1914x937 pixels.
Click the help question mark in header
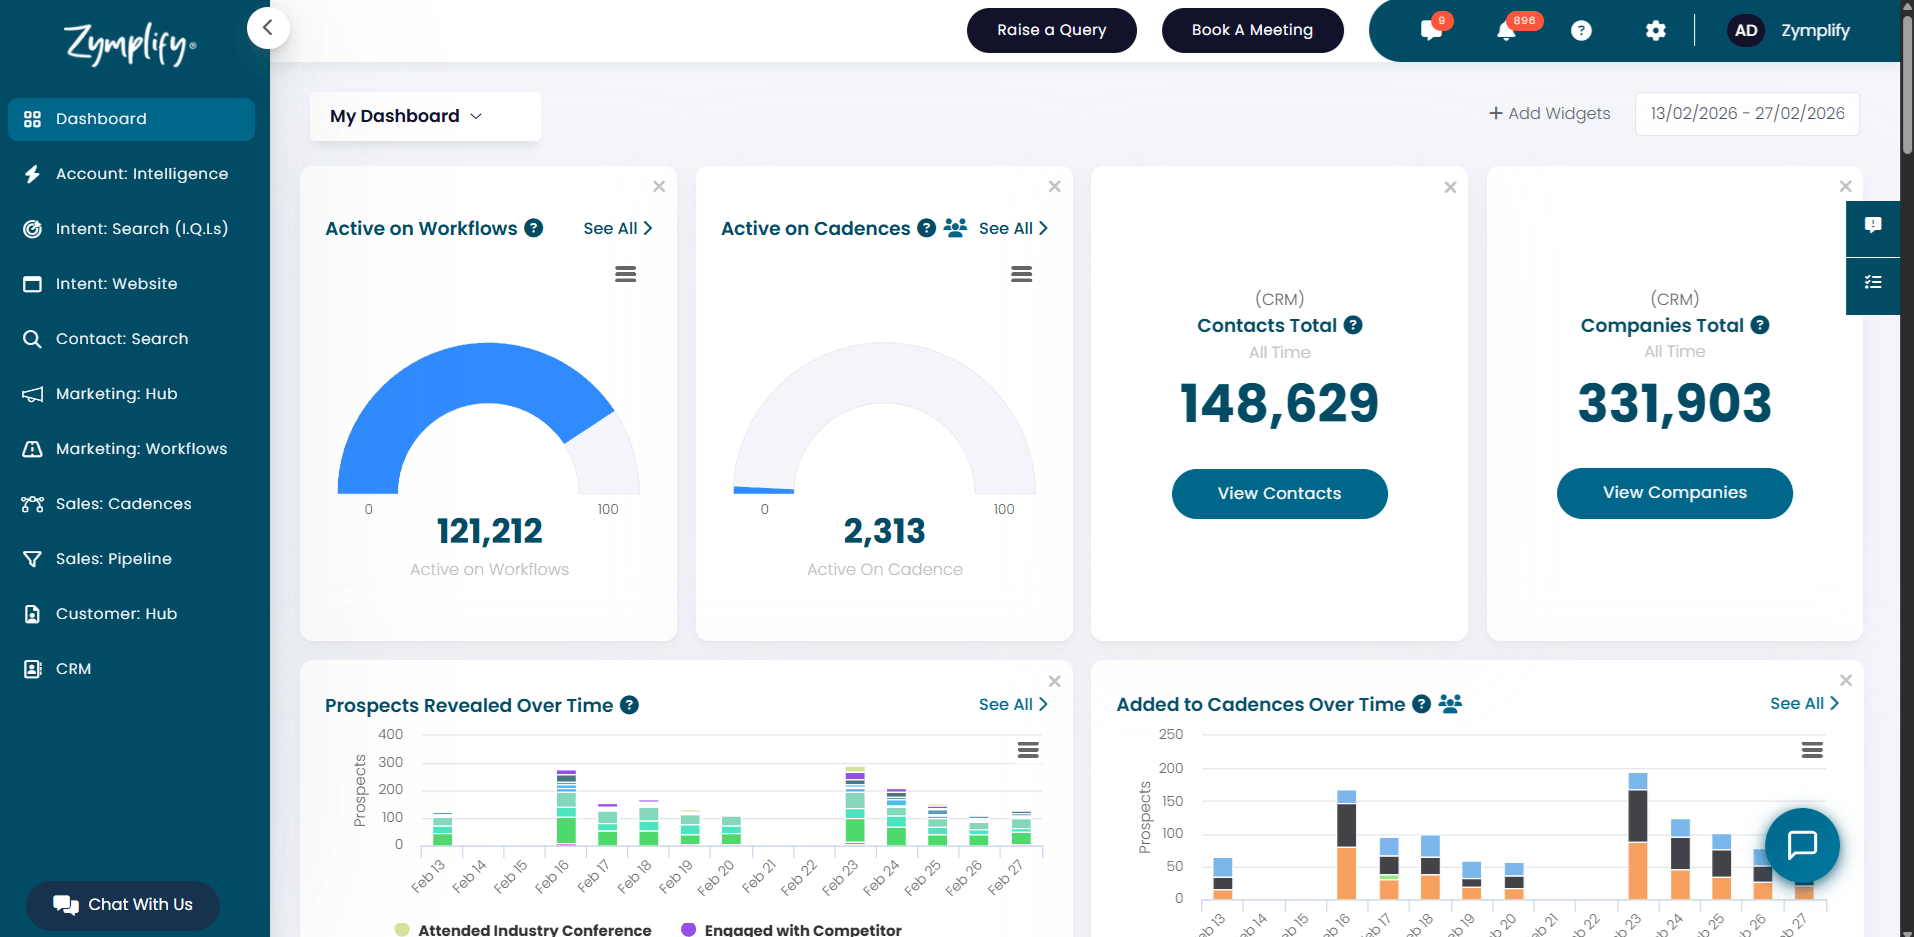click(1581, 31)
